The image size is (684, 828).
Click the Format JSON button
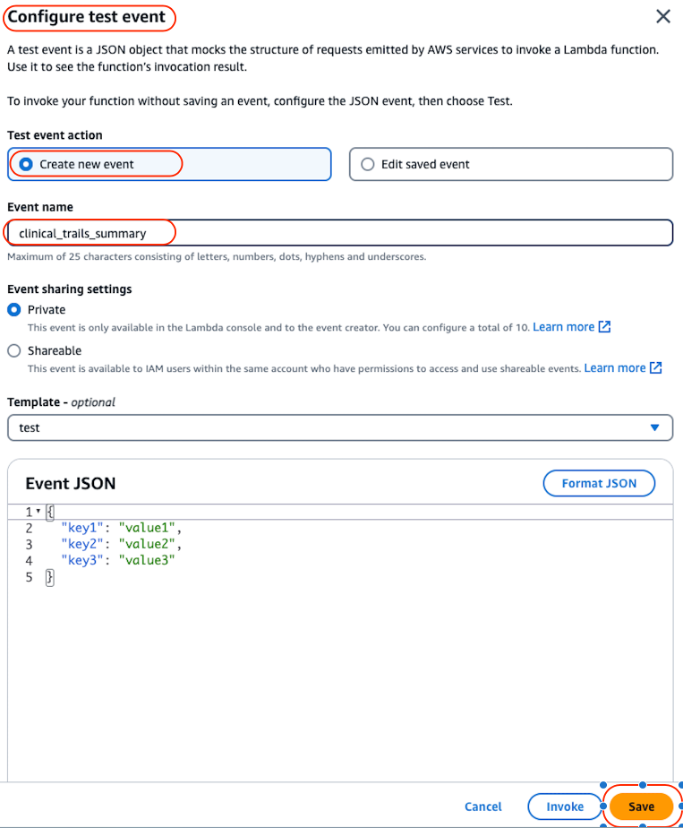[598, 483]
